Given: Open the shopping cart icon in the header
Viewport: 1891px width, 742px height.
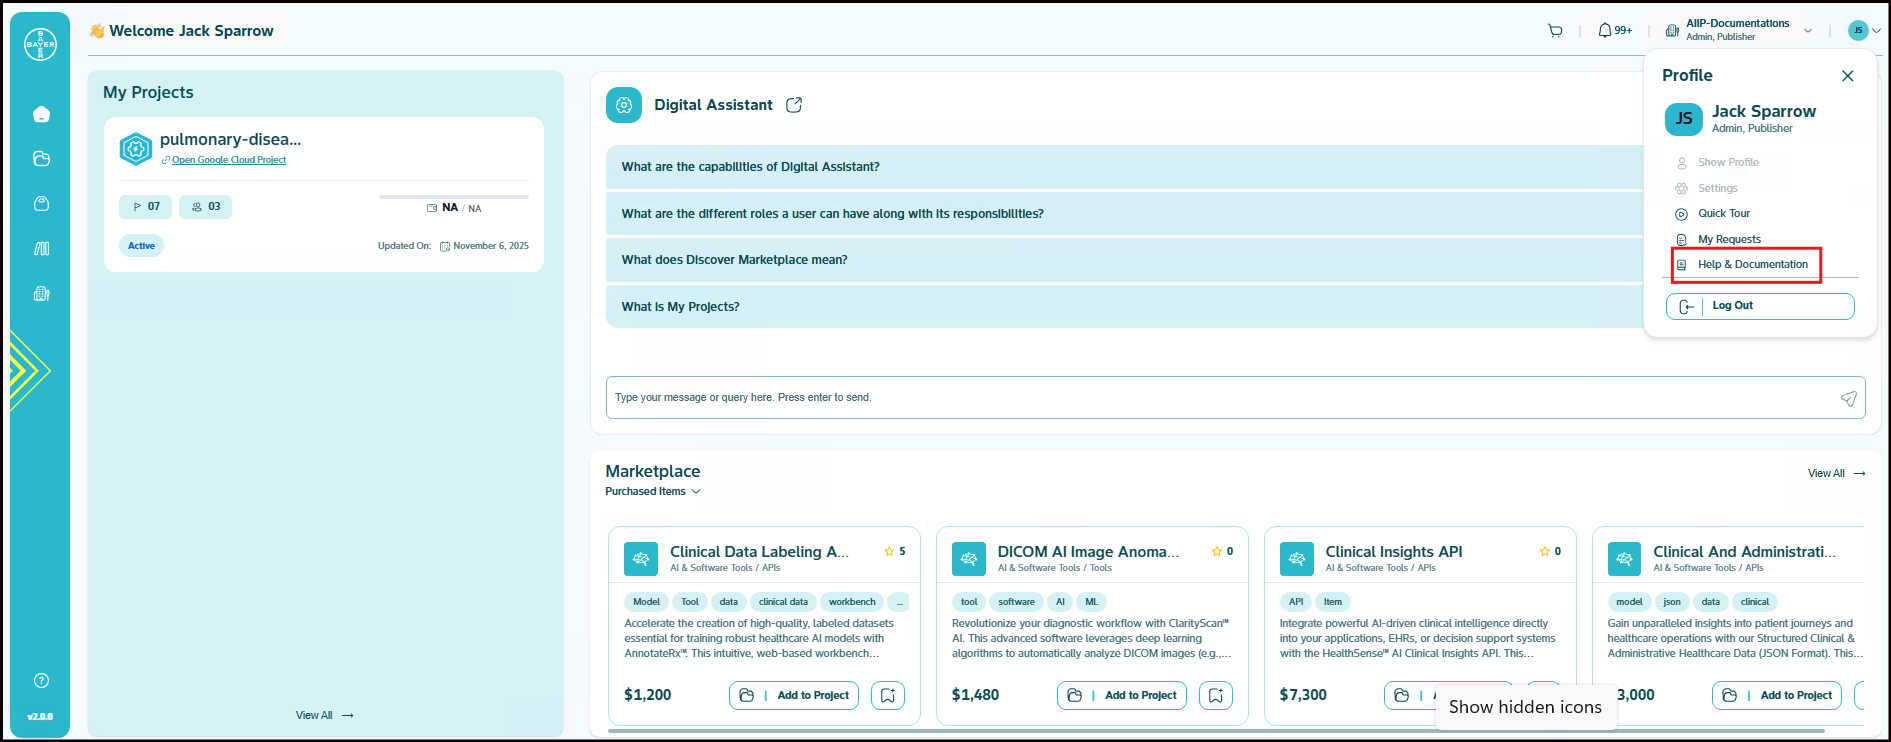Looking at the screenshot, I should 1555,31.
